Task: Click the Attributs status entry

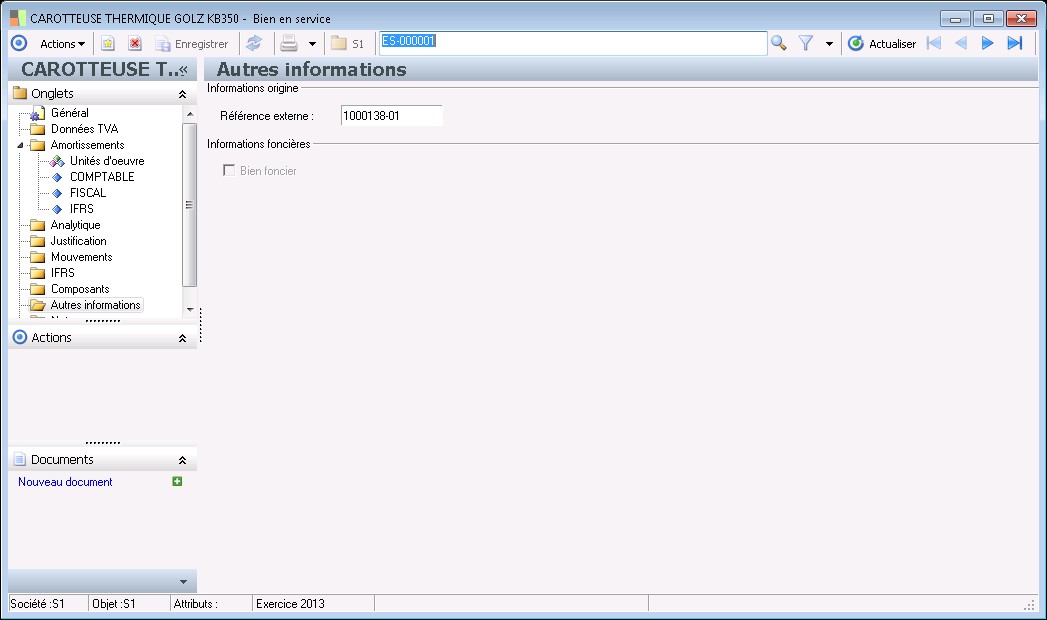Action: click(x=195, y=604)
